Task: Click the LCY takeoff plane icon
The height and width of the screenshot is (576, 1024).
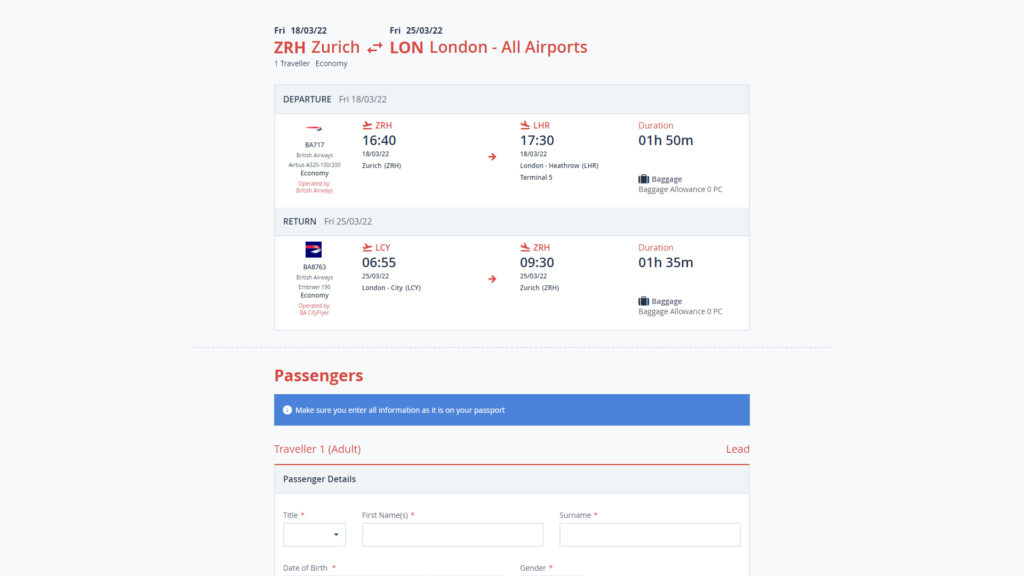Action: tap(367, 248)
